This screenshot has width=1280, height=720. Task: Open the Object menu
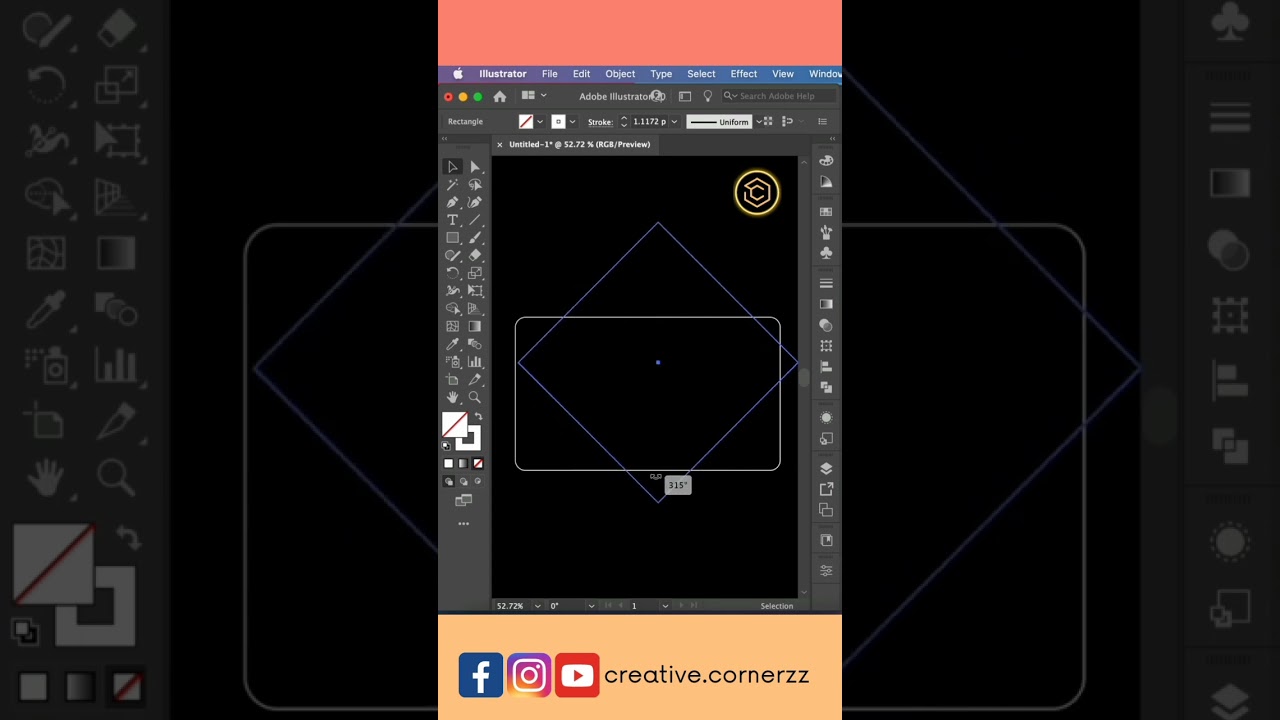coord(620,74)
